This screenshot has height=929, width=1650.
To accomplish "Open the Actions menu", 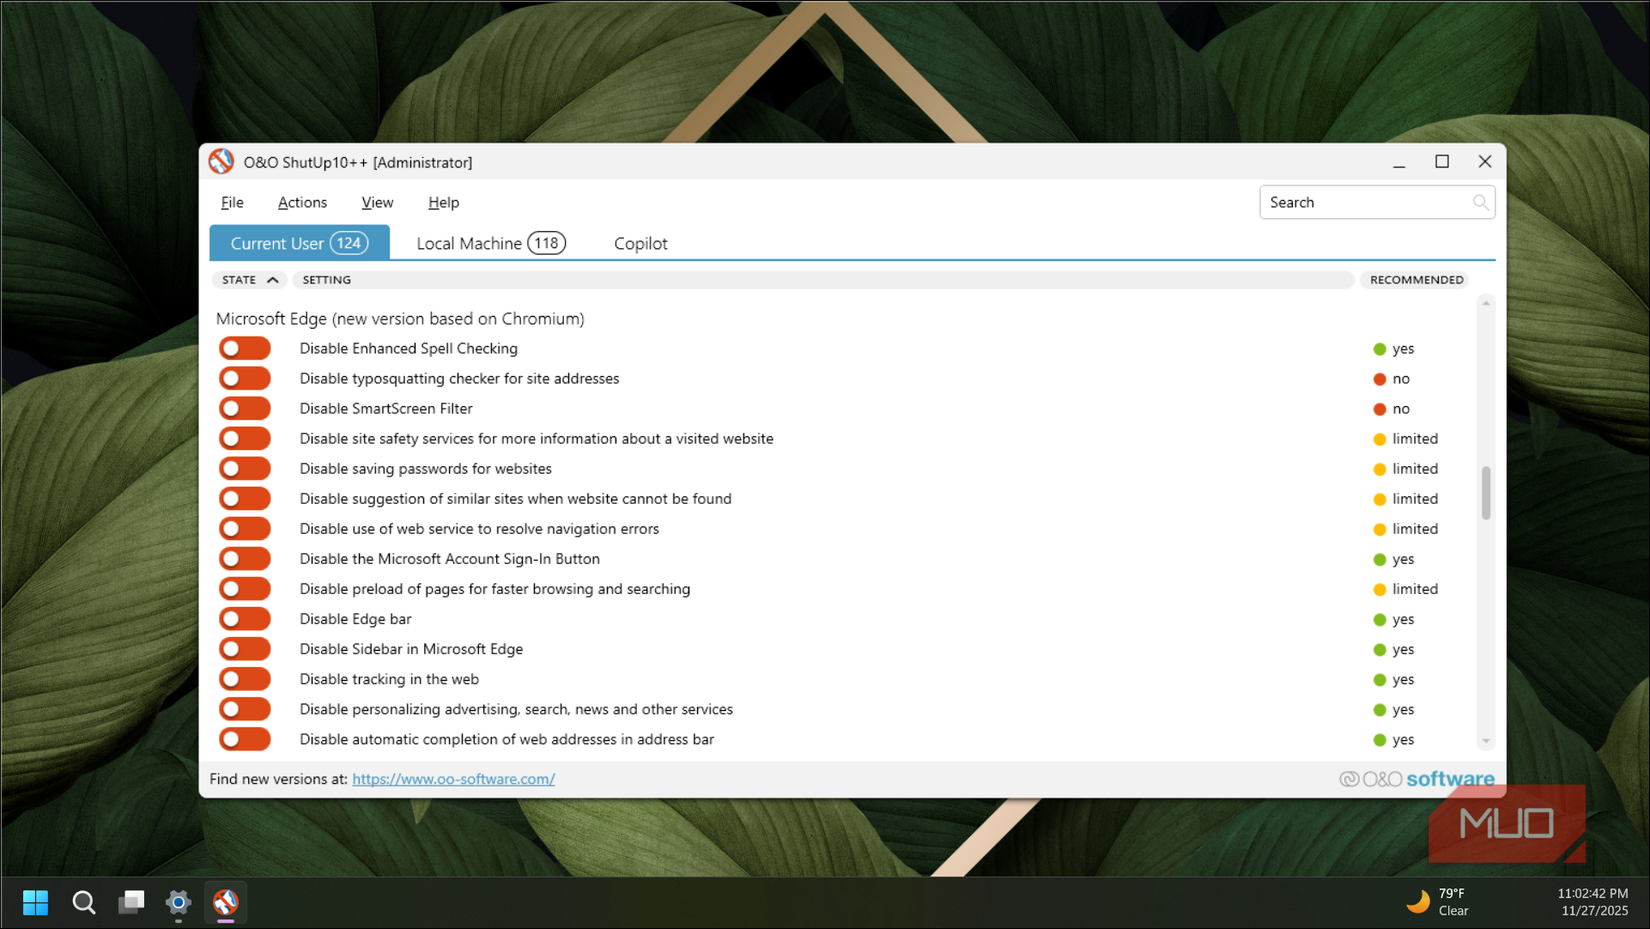I will (x=302, y=202).
